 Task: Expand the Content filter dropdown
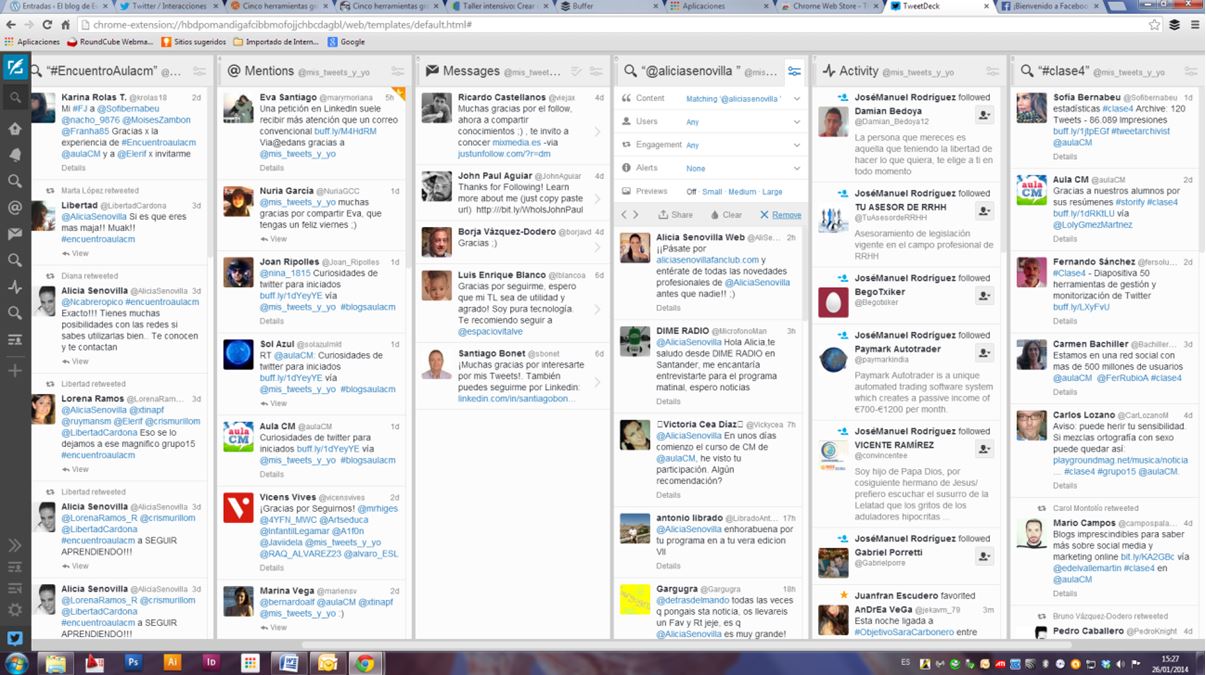click(x=796, y=98)
